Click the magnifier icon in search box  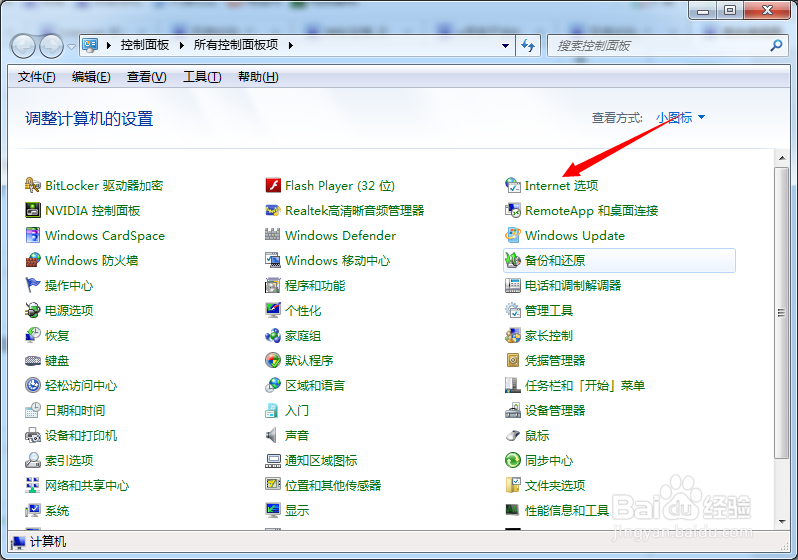776,46
